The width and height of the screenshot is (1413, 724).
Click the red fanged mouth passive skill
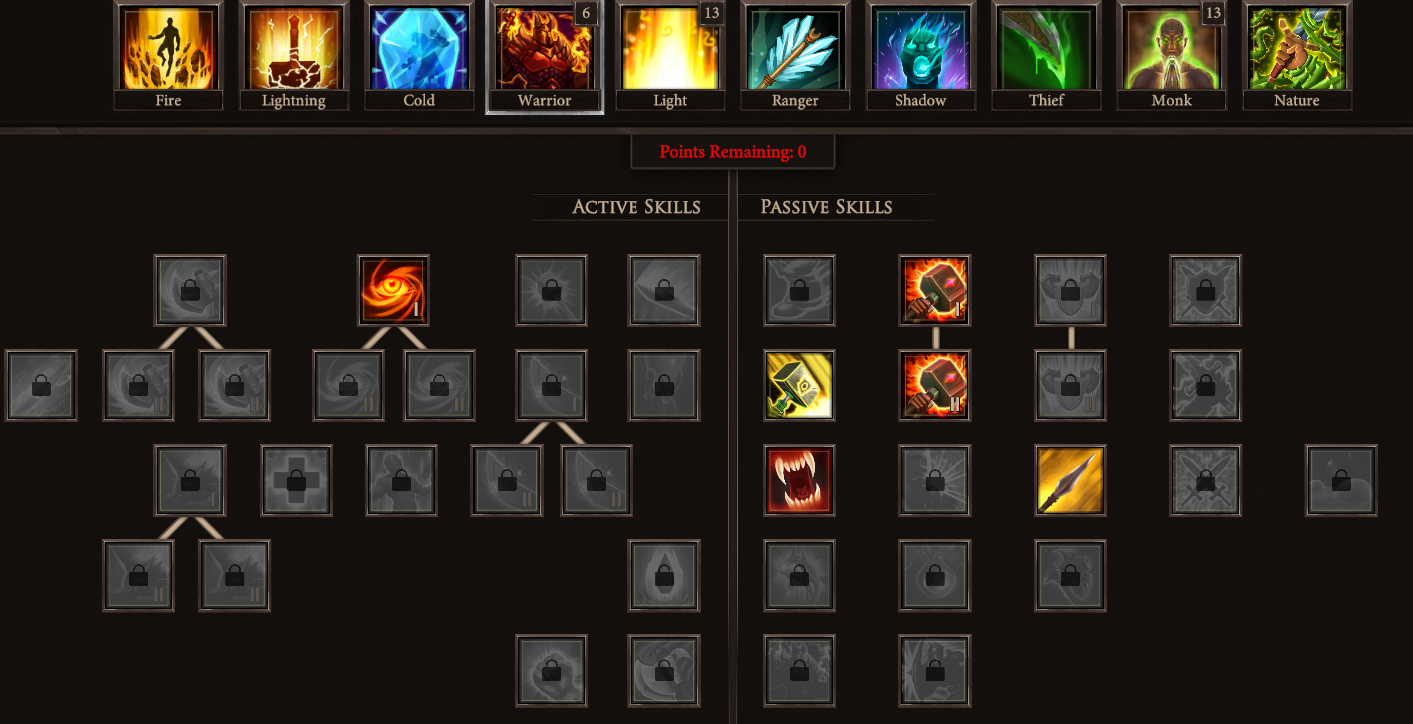[x=799, y=480]
